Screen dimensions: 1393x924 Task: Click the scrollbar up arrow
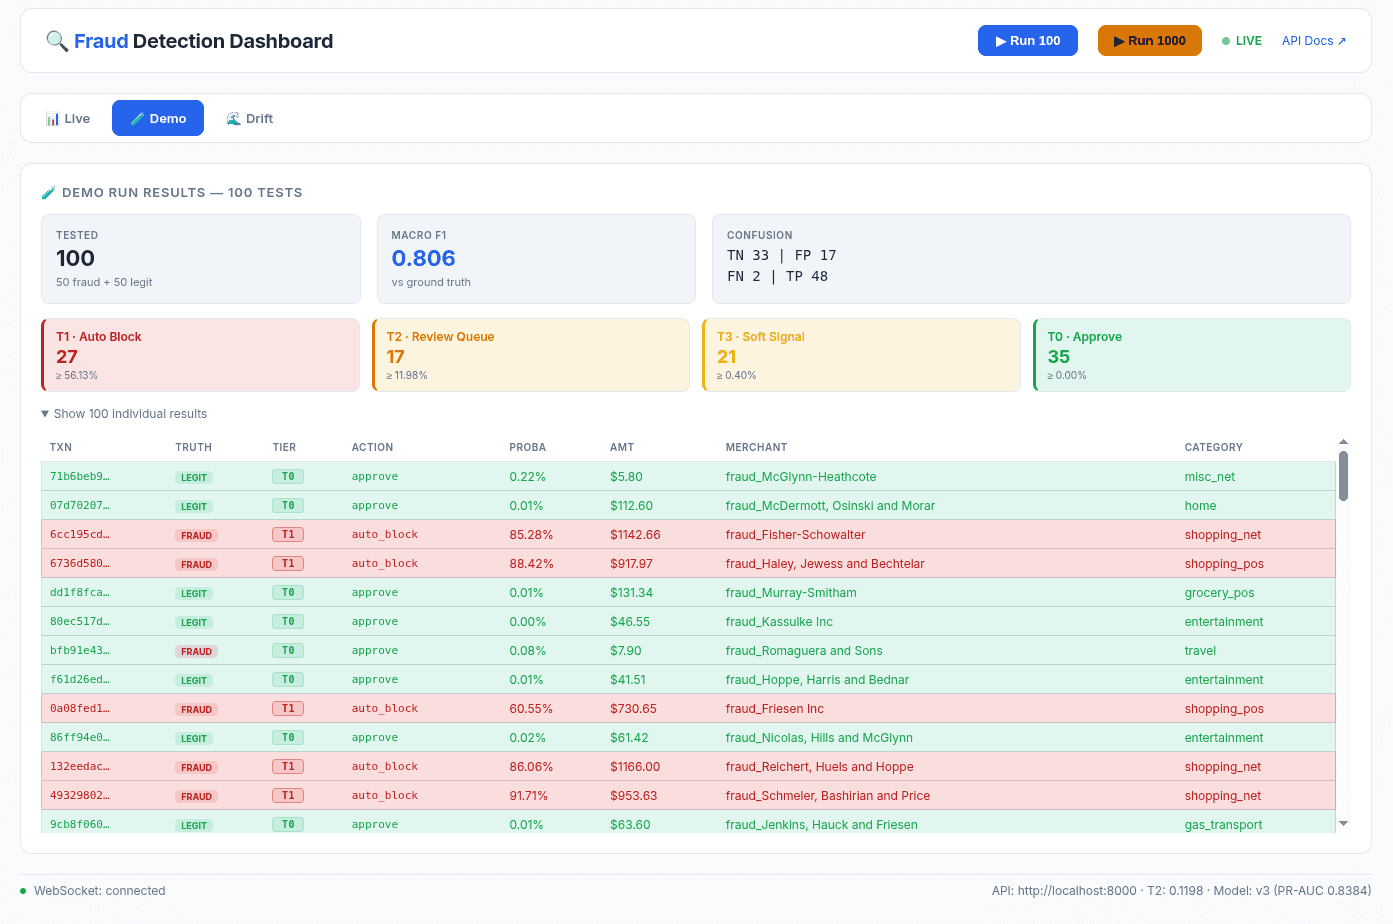[1343, 442]
